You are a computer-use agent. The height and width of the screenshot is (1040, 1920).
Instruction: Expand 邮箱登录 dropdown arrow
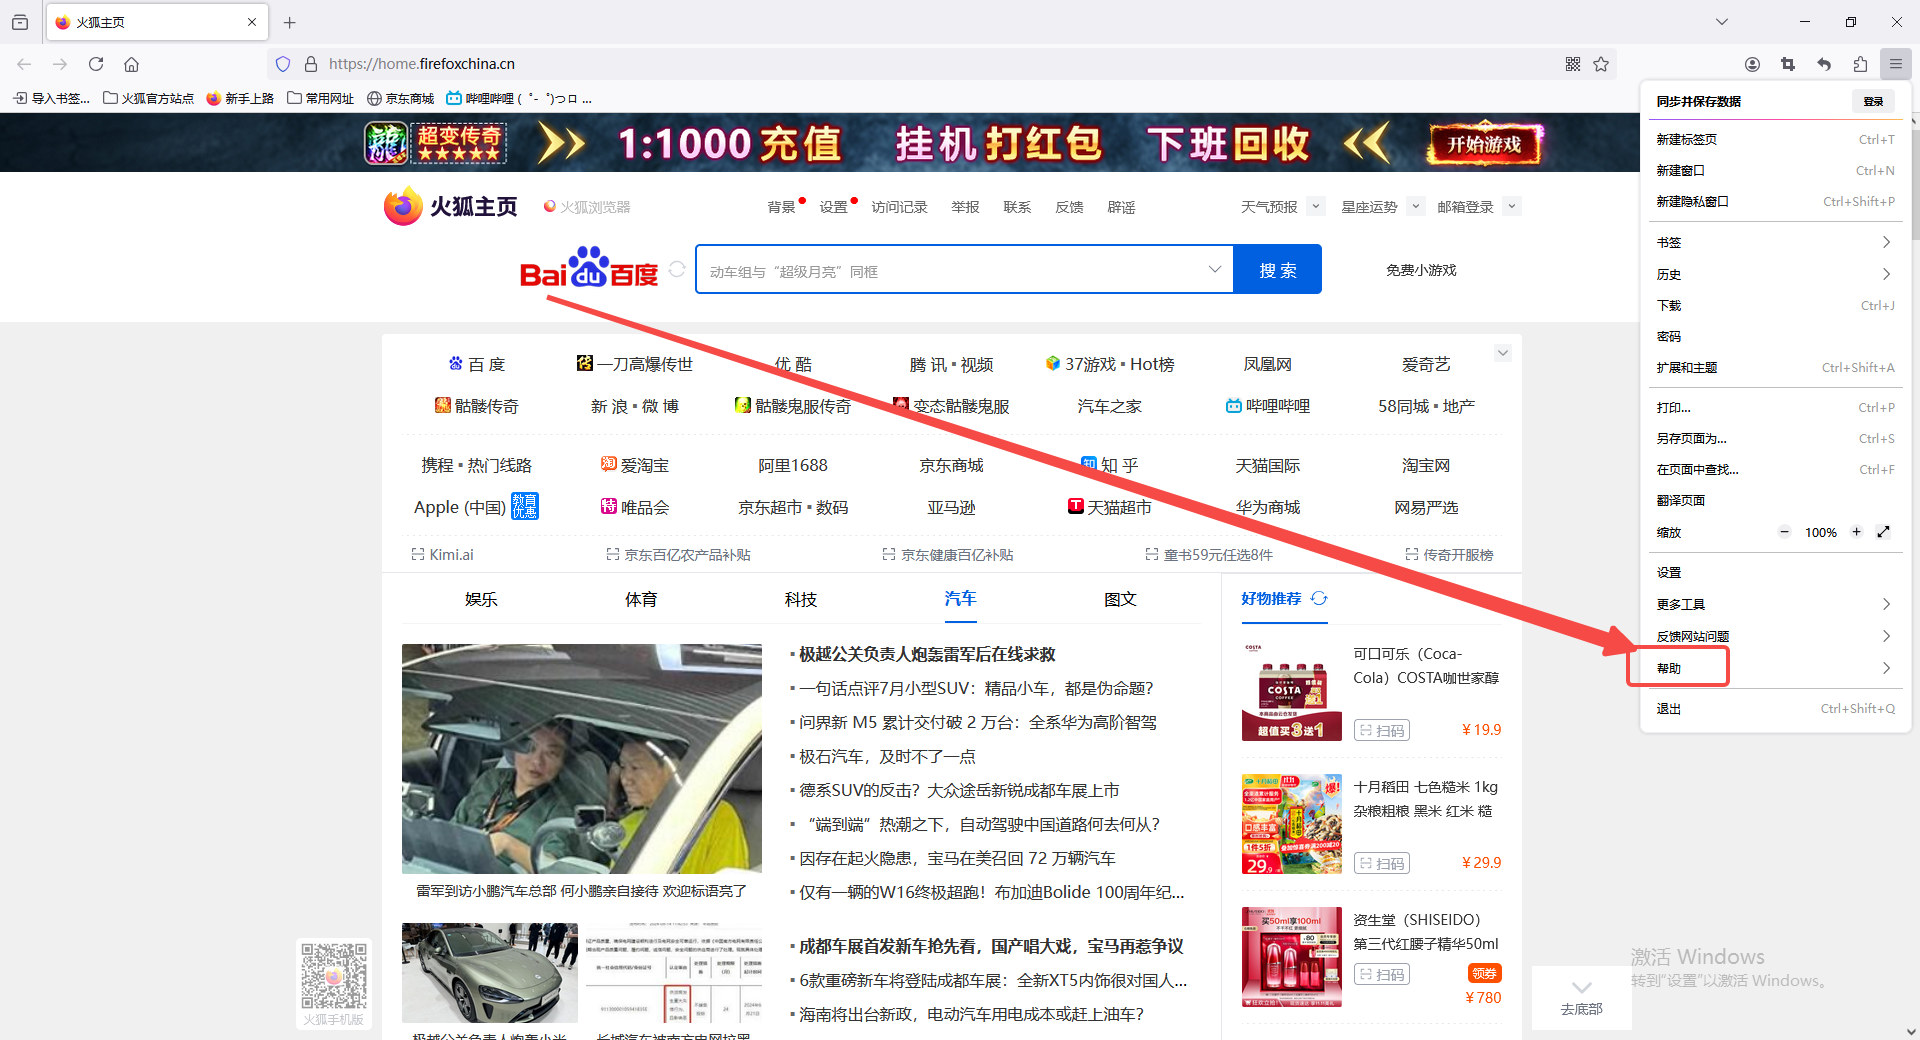(x=1512, y=206)
